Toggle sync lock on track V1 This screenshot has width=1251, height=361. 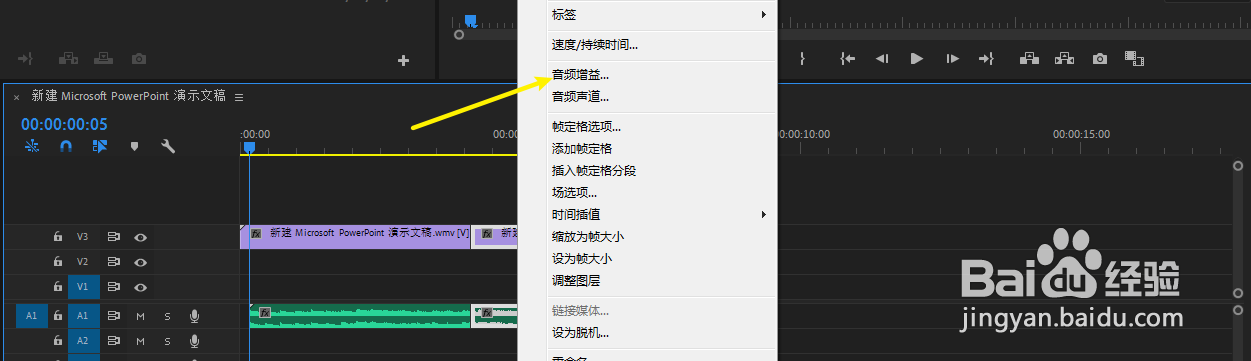coord(114,287)
